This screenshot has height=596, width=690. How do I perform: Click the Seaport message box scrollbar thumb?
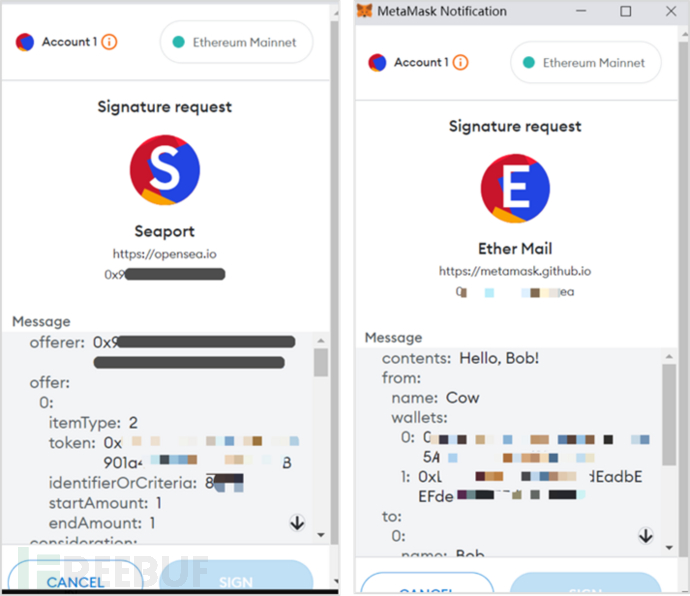tap(321, 362)
